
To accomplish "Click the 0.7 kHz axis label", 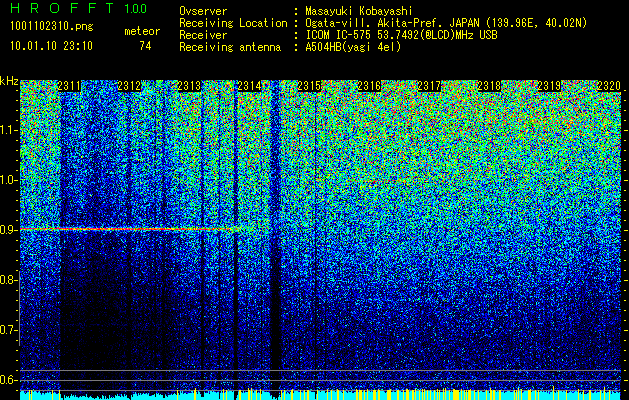I will 8,330.
